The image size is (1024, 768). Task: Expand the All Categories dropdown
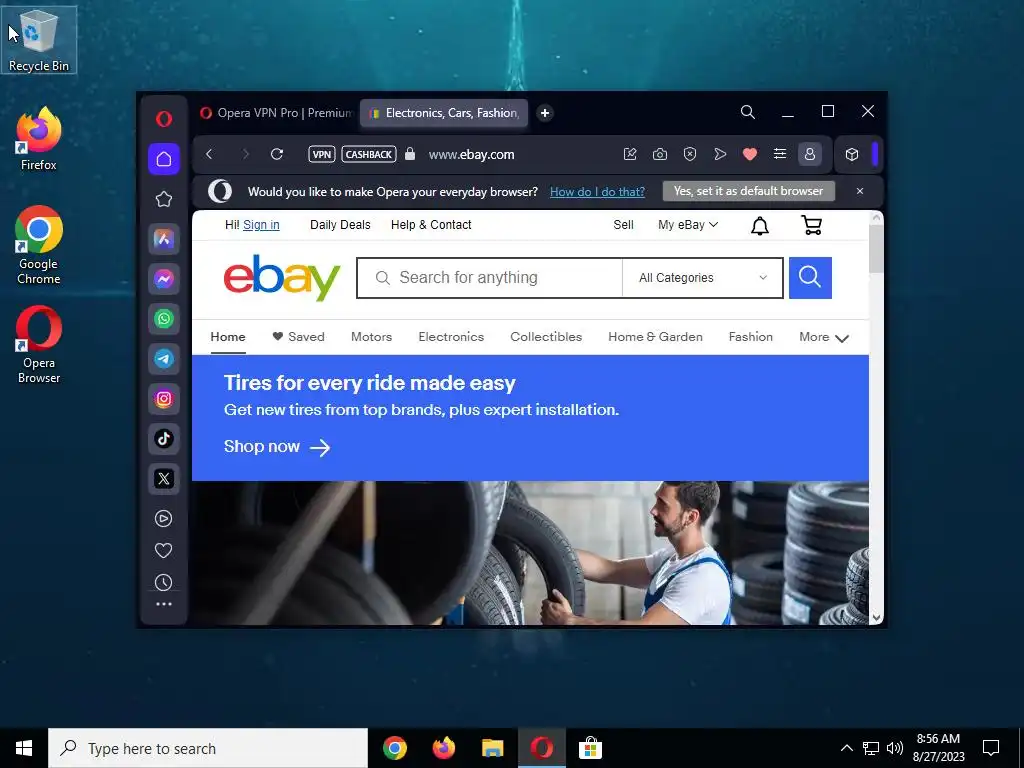click(703, 278)
